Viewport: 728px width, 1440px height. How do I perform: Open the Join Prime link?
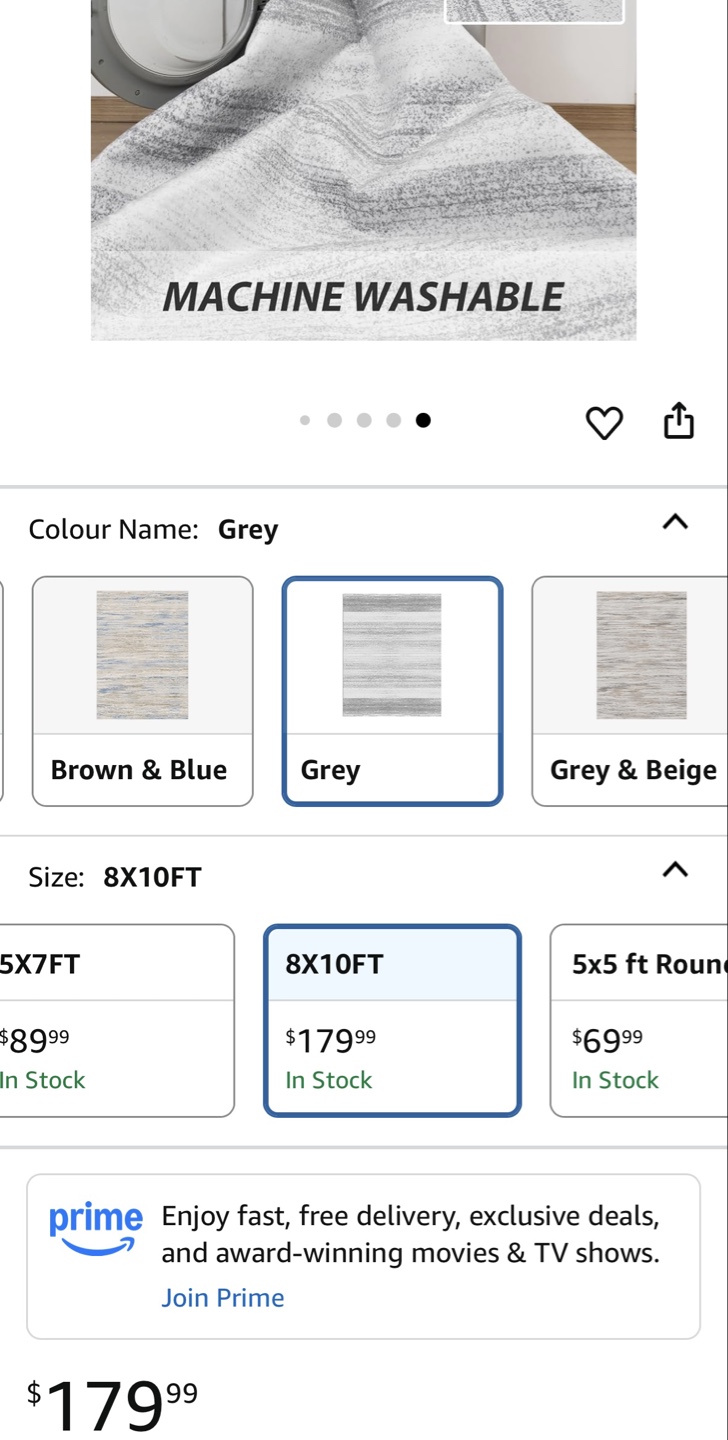(223, 1298)
